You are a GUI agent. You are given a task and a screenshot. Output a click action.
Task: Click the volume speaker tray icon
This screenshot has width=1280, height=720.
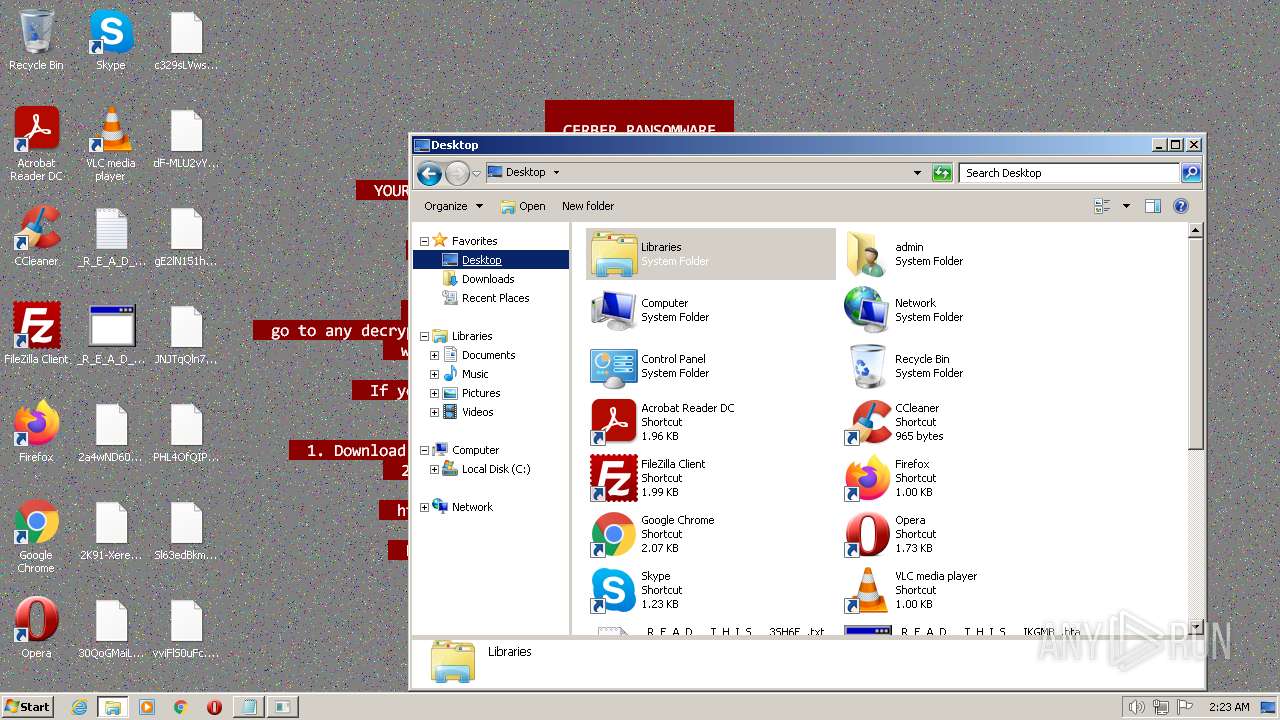1137,707
